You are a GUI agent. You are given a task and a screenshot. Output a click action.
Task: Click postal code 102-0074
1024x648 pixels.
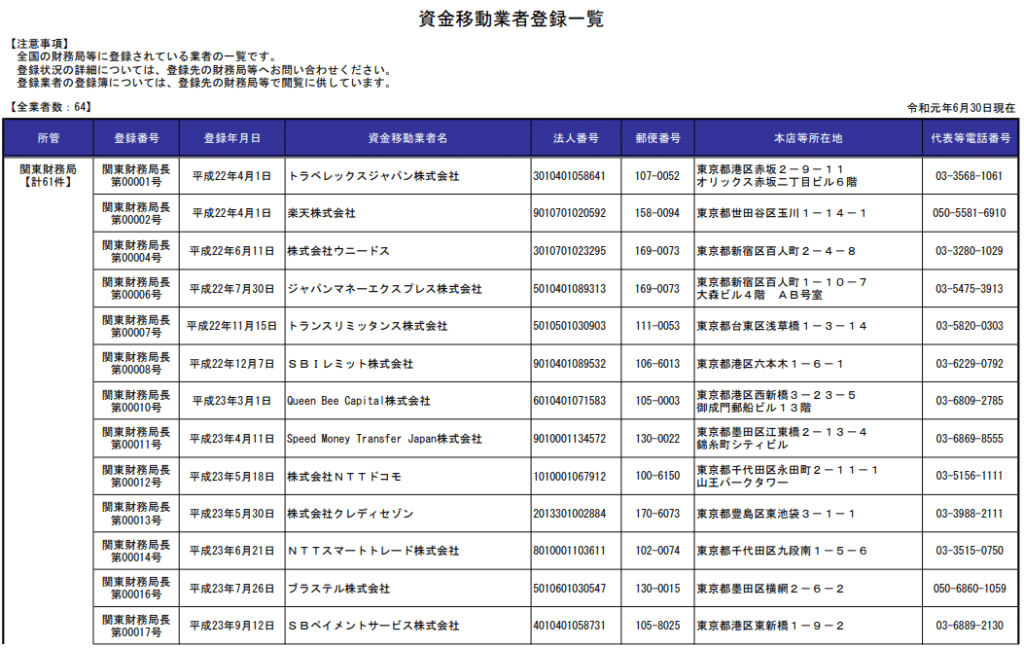coord(658,551)
